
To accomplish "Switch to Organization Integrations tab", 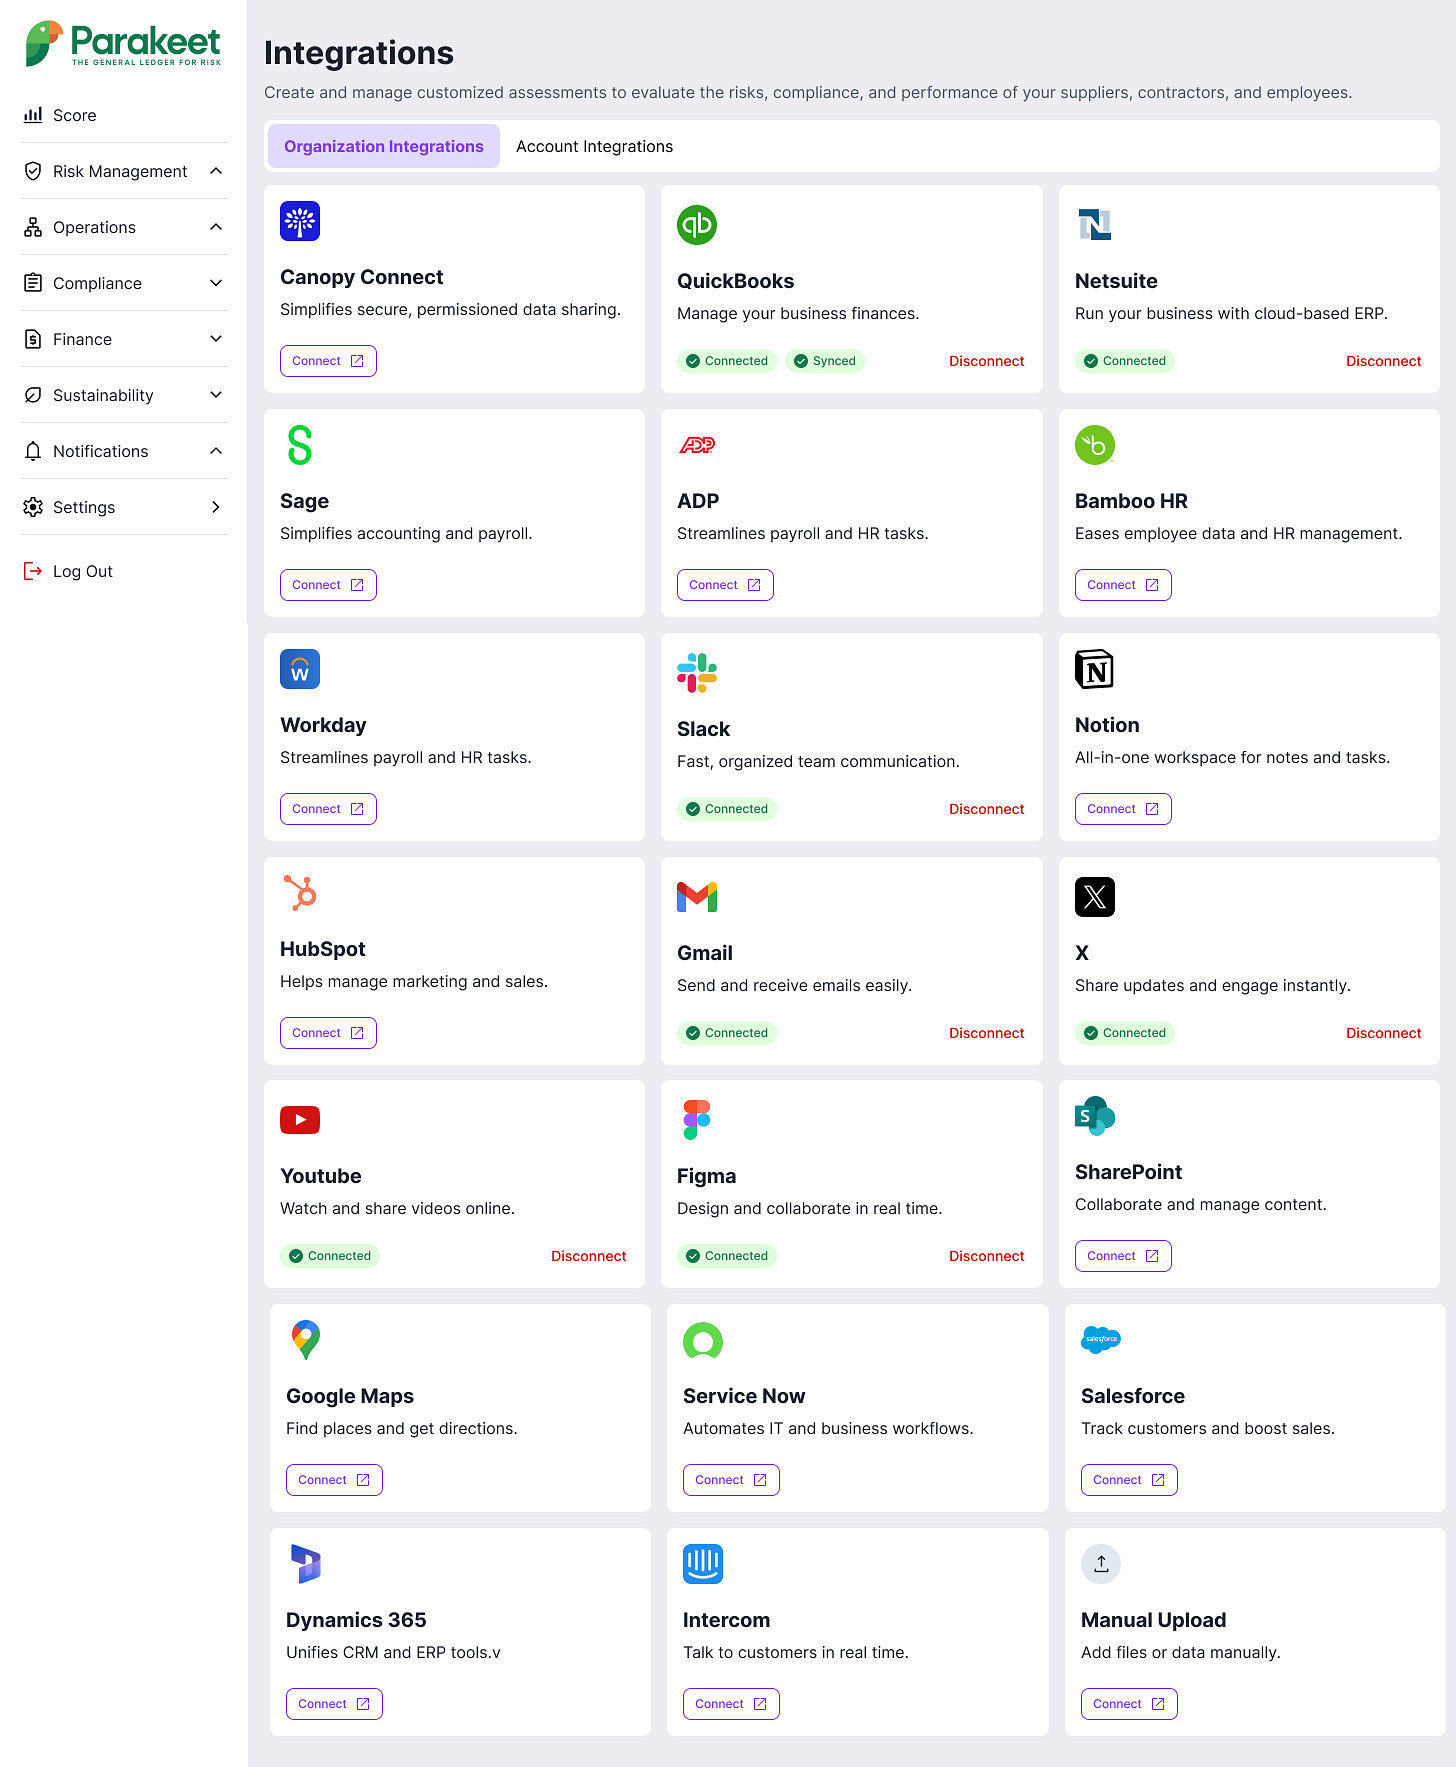I will [384, 146].
